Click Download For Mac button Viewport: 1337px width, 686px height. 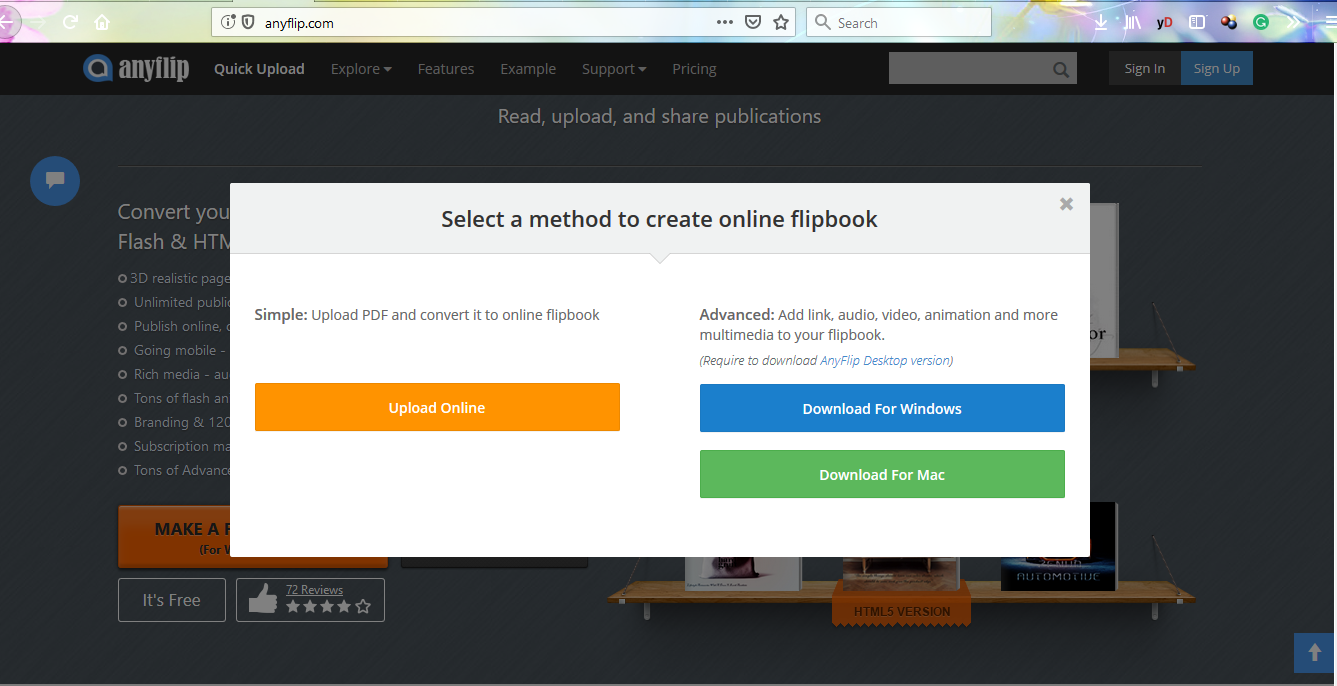click(882, 474)
